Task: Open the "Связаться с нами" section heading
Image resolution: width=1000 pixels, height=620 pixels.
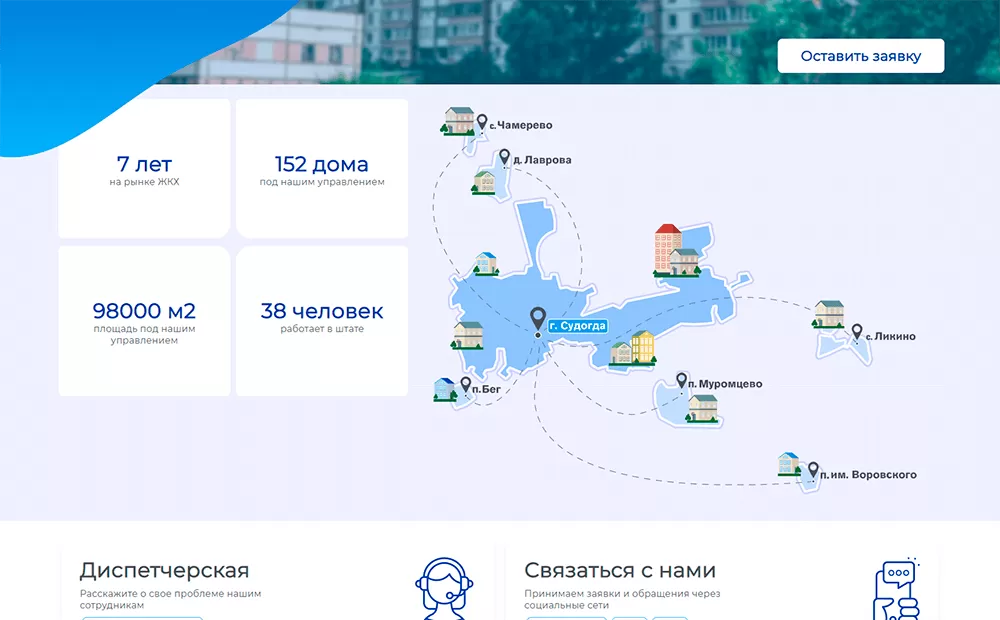Action: coord(620,571)
